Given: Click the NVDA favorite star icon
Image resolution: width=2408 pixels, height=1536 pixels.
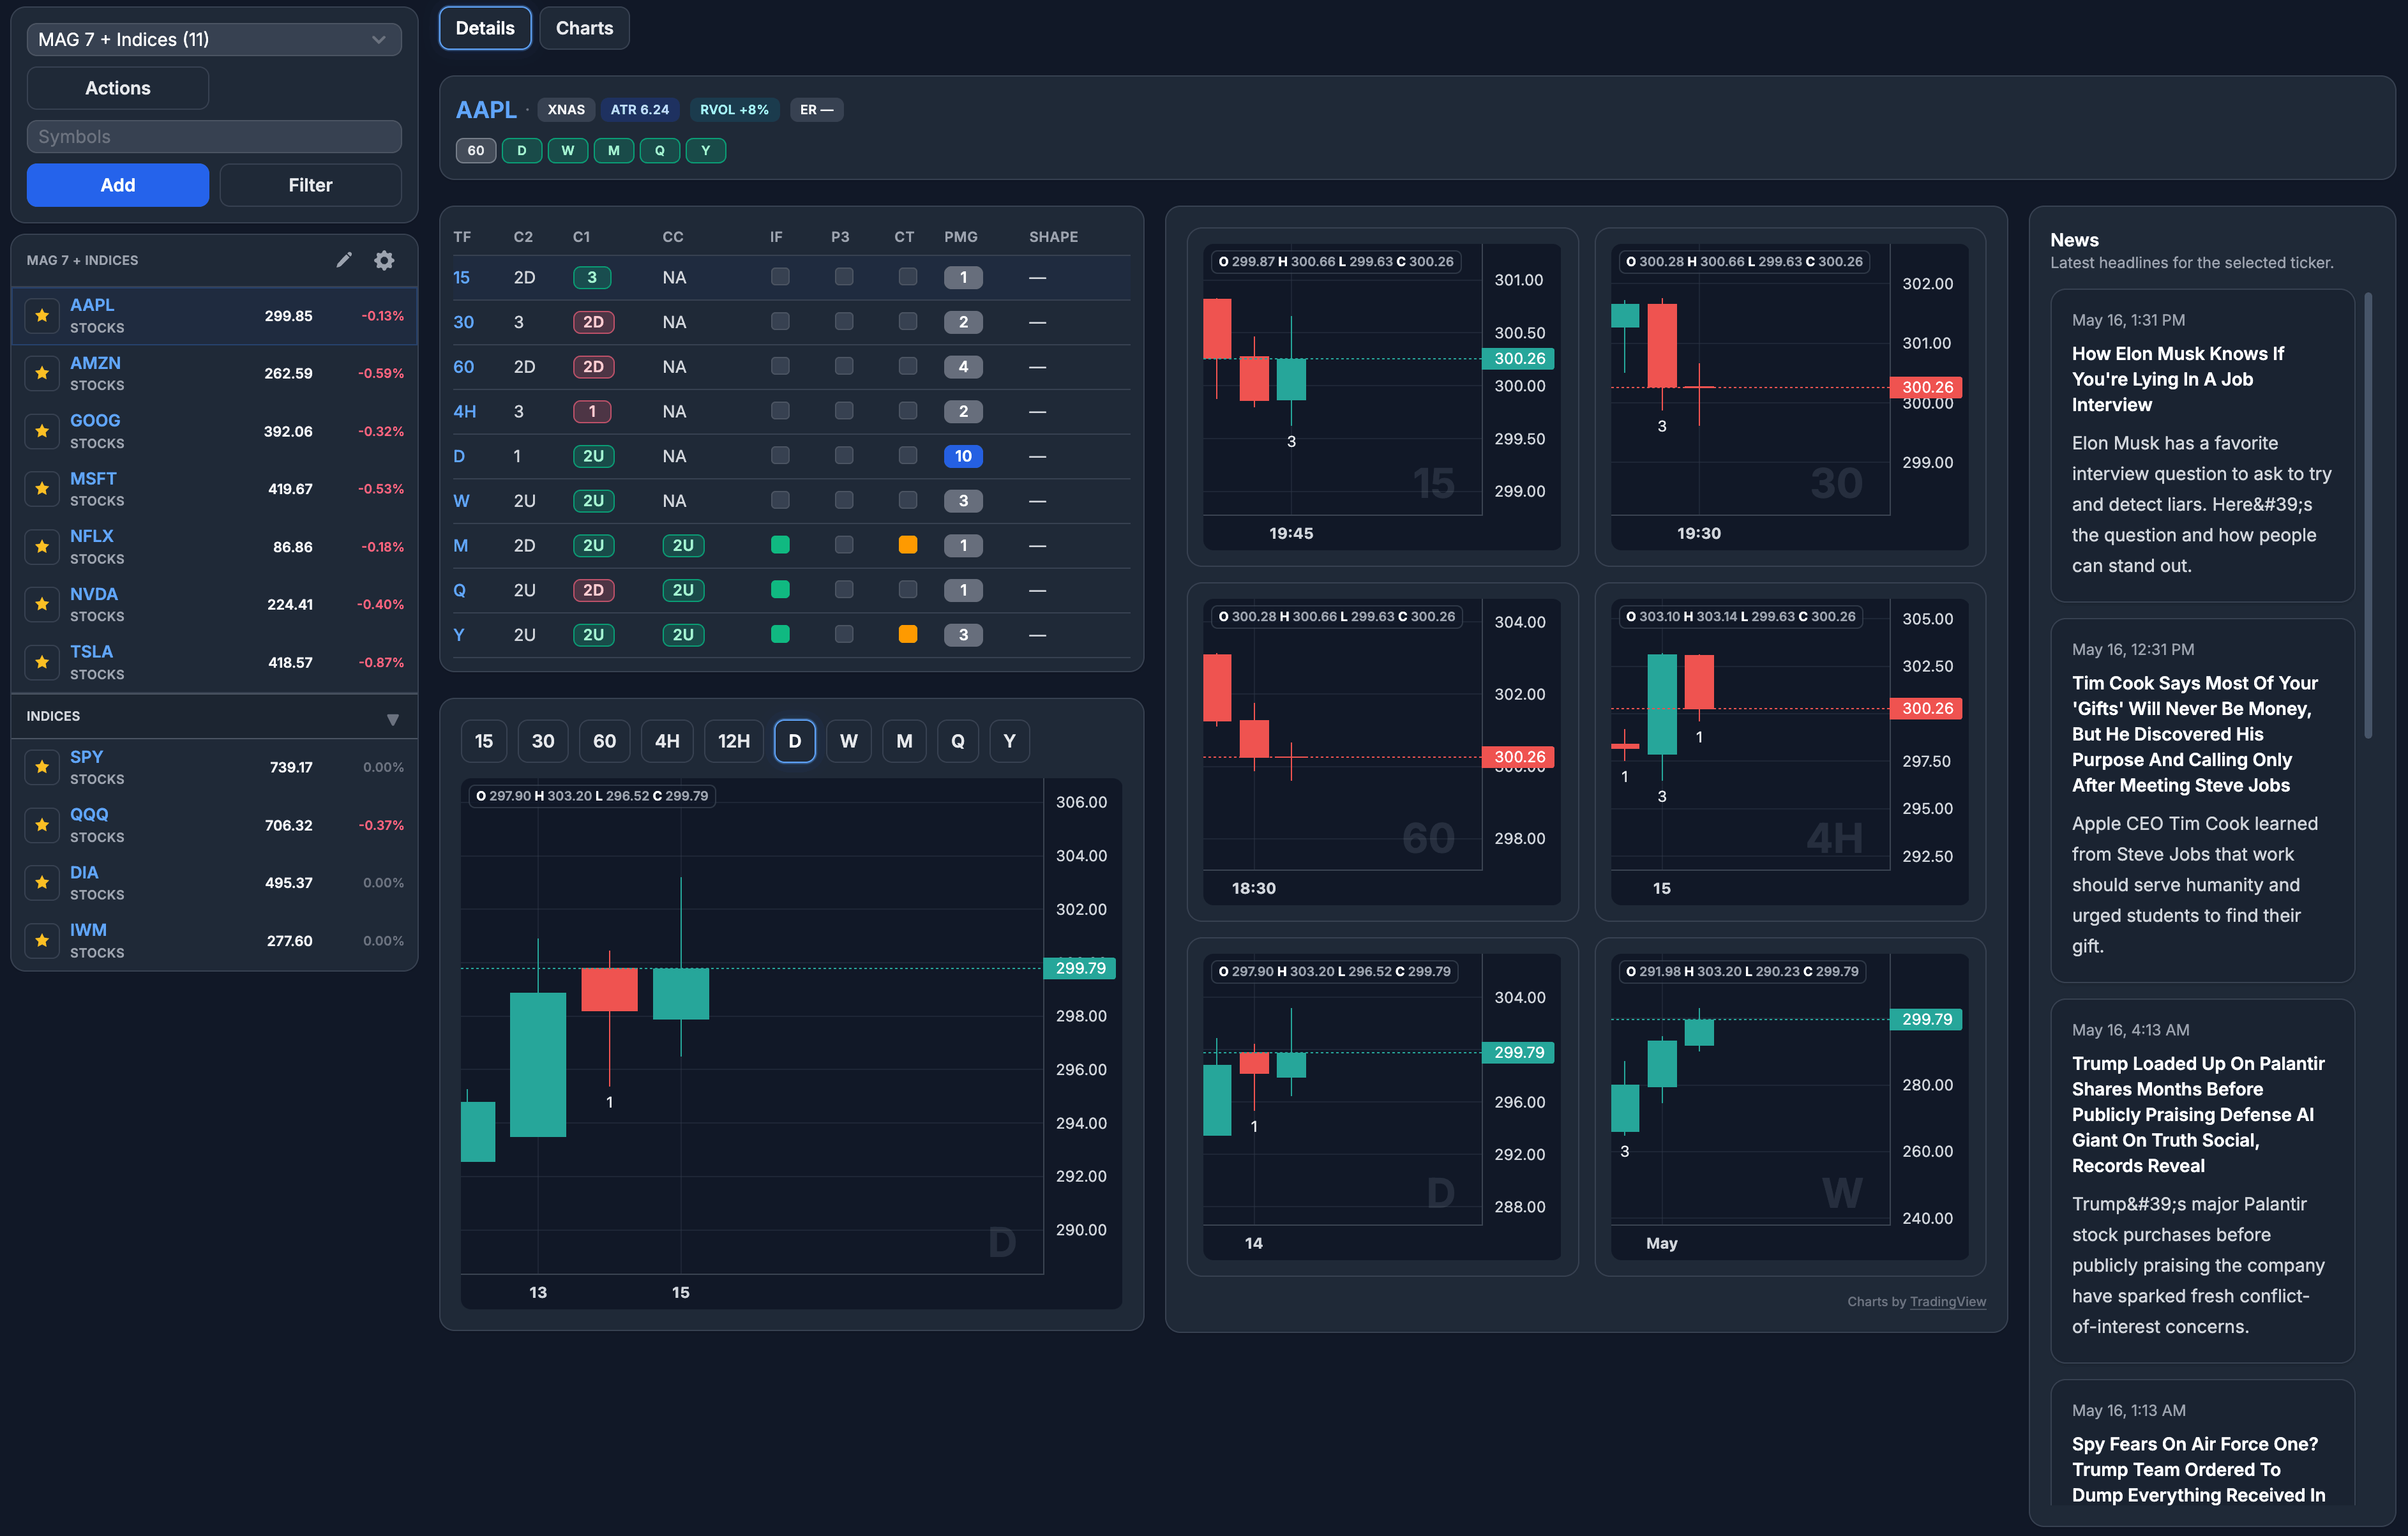Looking at the screenshot, I should [42, 604].
